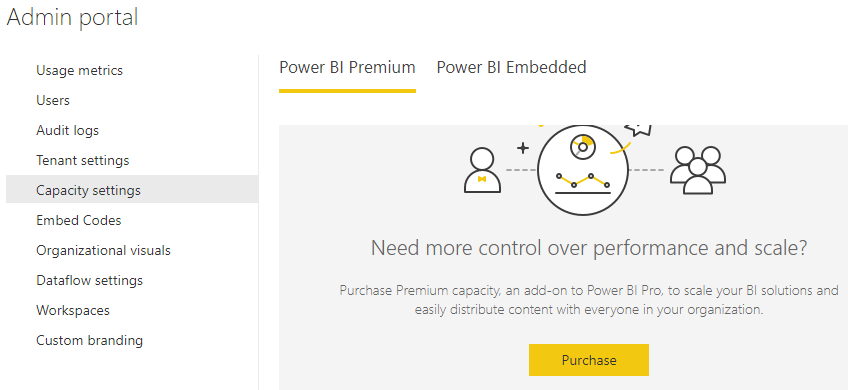Open Users admin section
The width and height of the screenshot is (848, 390).
[53, 101]
